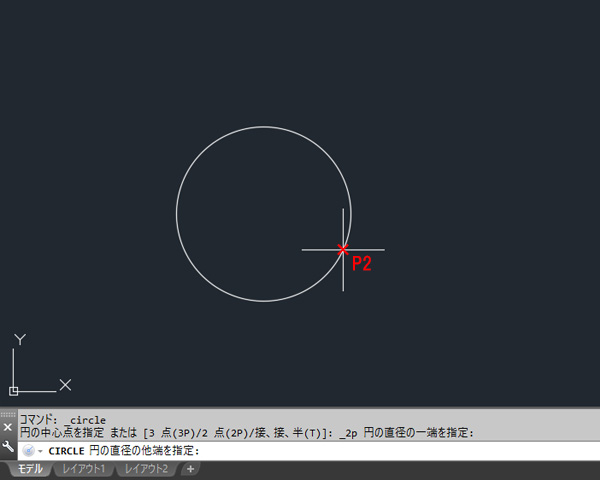This screenshot has height=480, width=600.
Task: Click the recent commands icon
Action: pyautogui.click(x=28, y=451)
